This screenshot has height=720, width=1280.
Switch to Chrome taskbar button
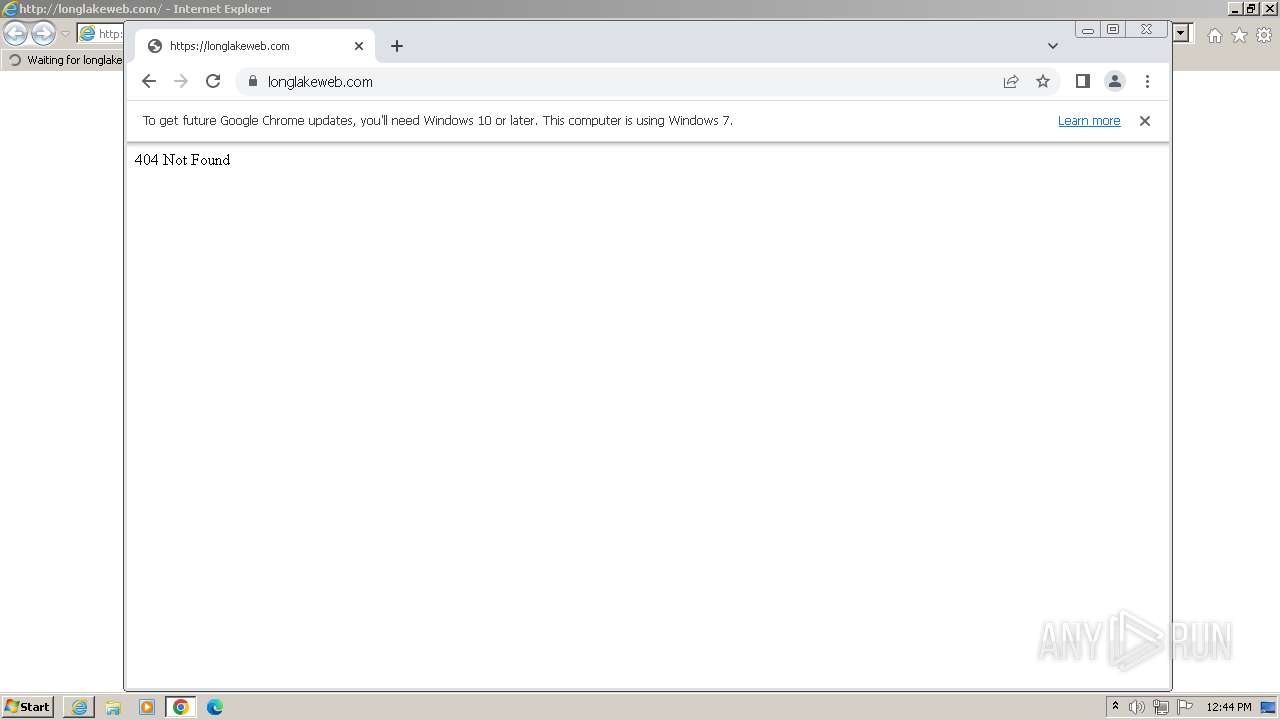tap(181, 707)
